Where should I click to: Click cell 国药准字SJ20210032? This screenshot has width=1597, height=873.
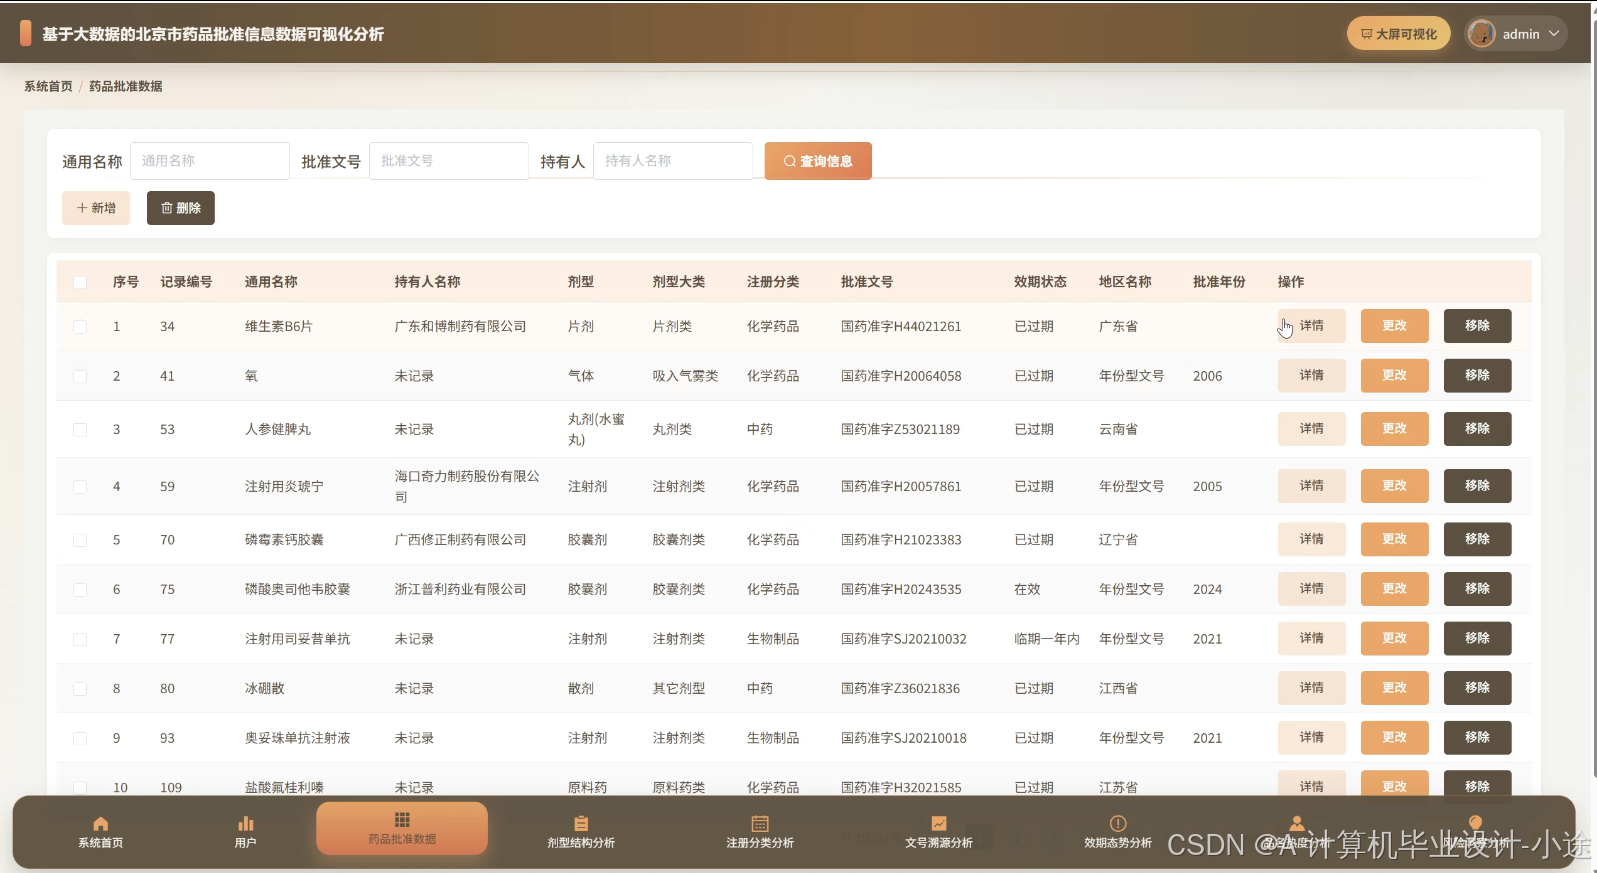(904, 639)
